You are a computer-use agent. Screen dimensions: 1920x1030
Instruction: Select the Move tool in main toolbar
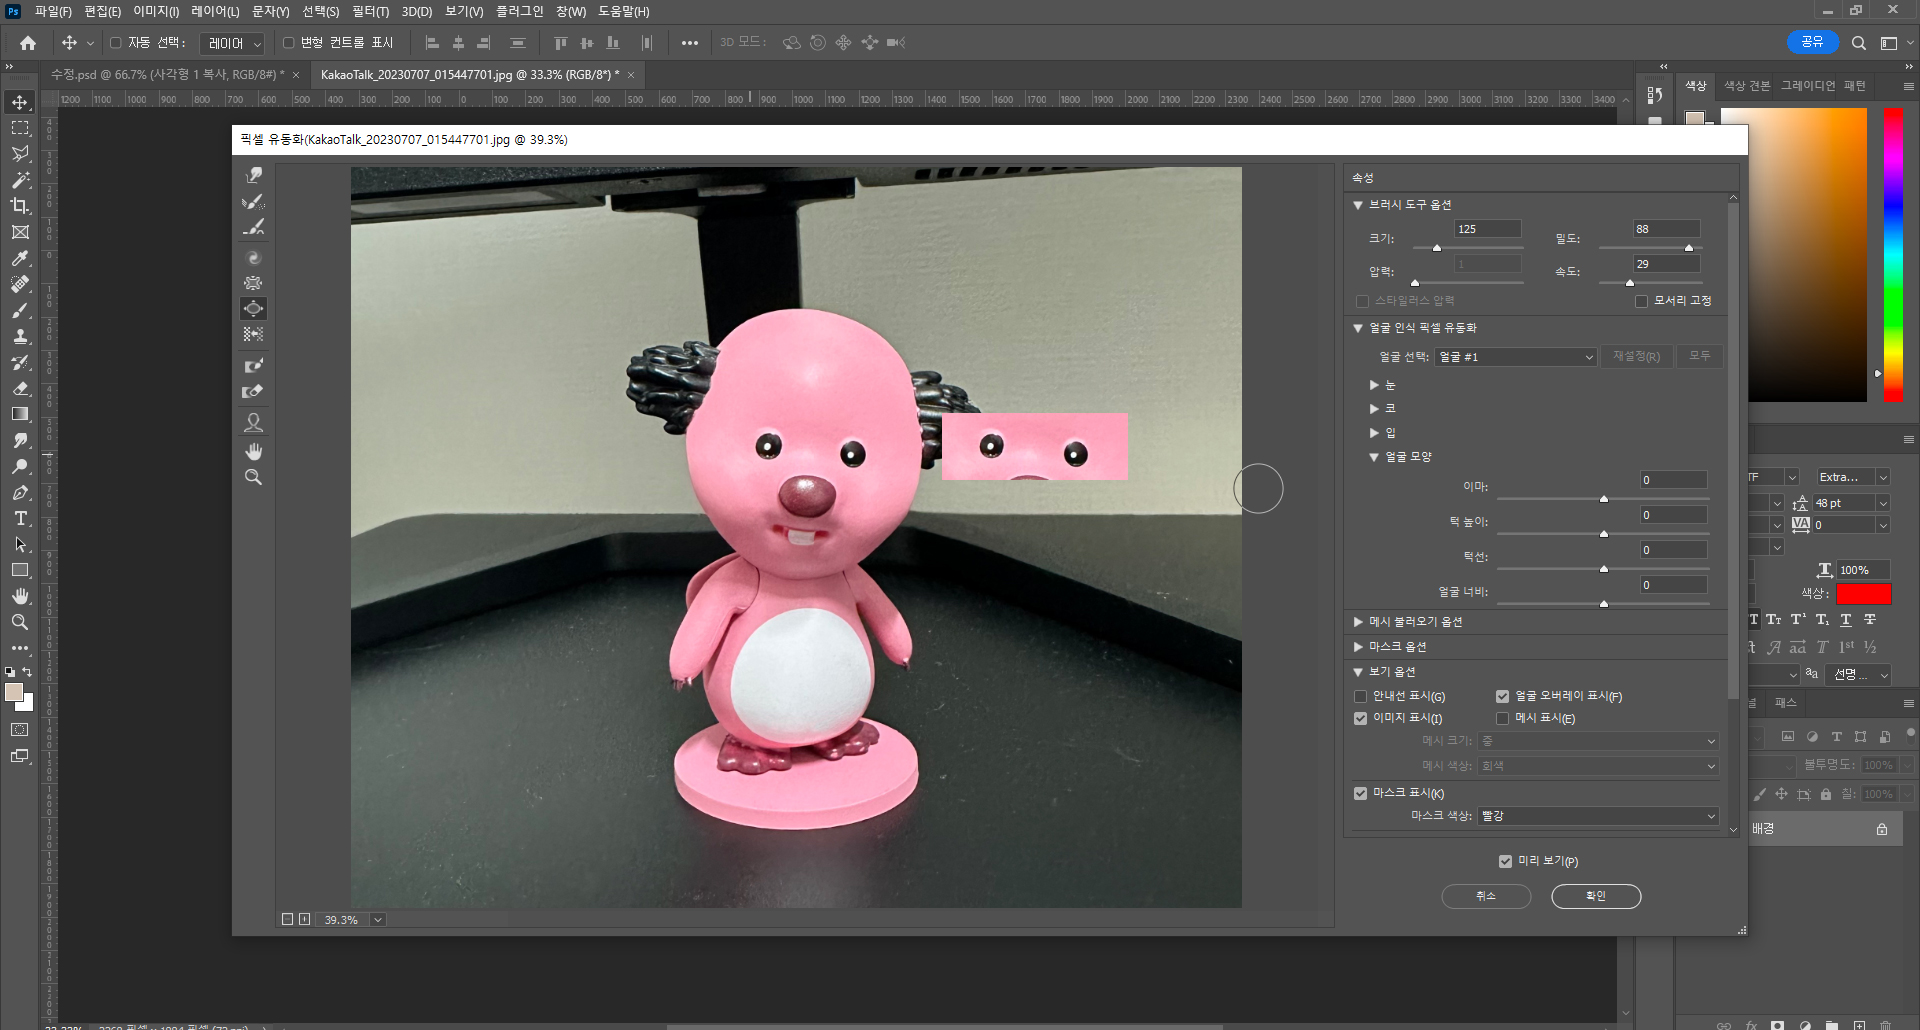coord(20,102)
